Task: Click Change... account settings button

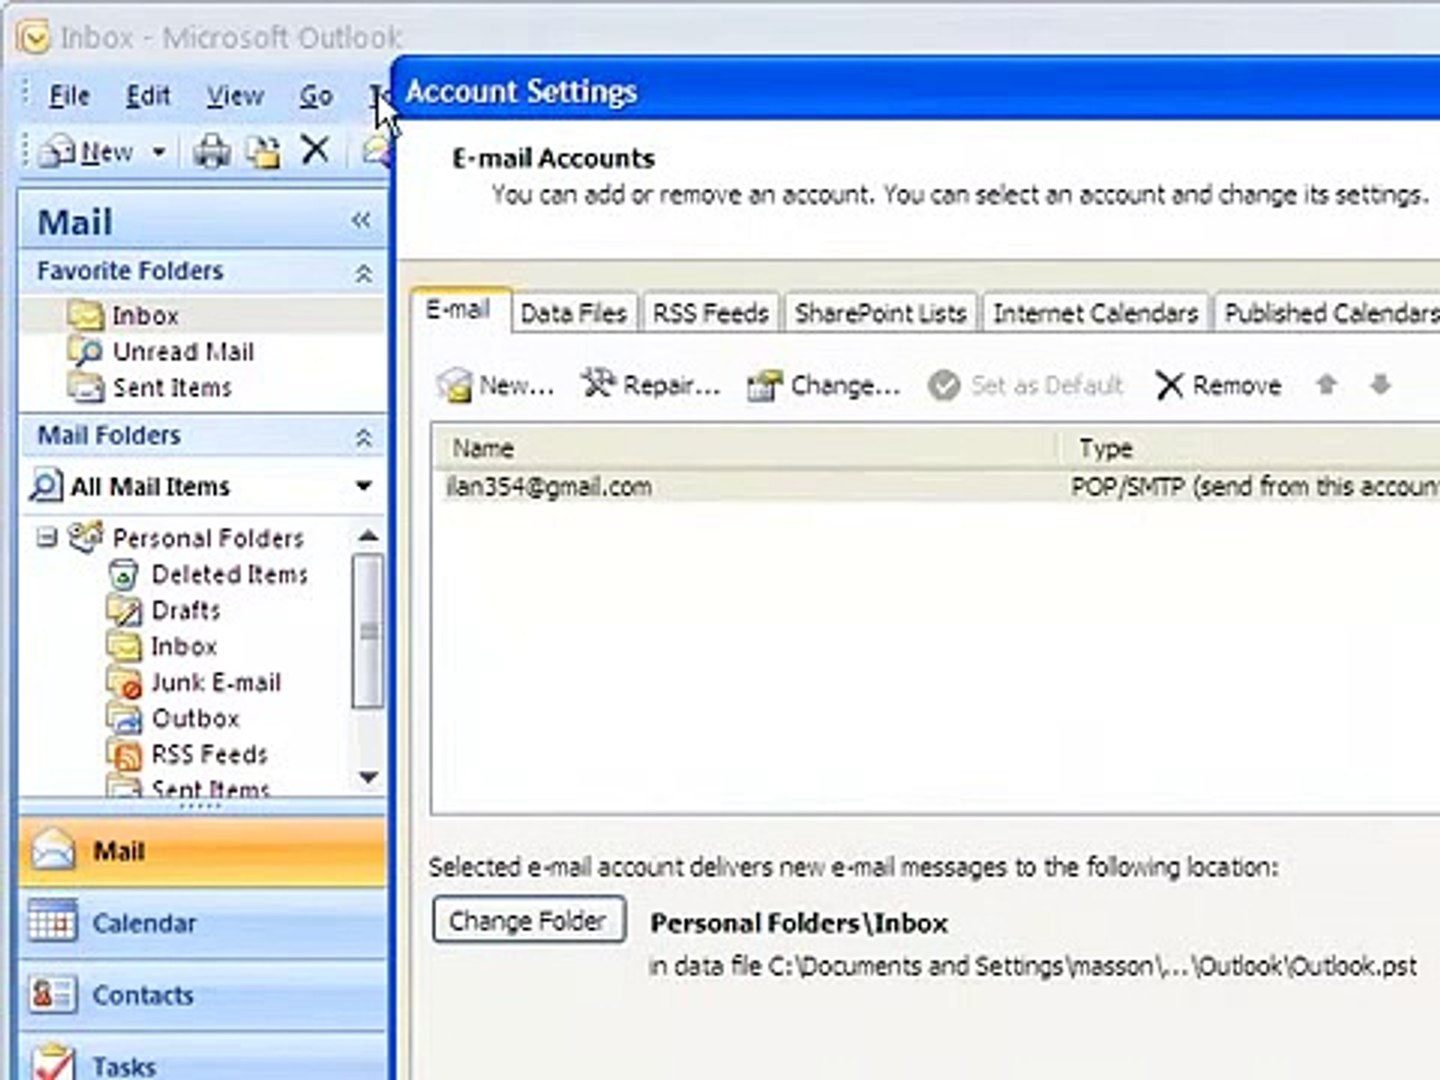Action: 824,385
